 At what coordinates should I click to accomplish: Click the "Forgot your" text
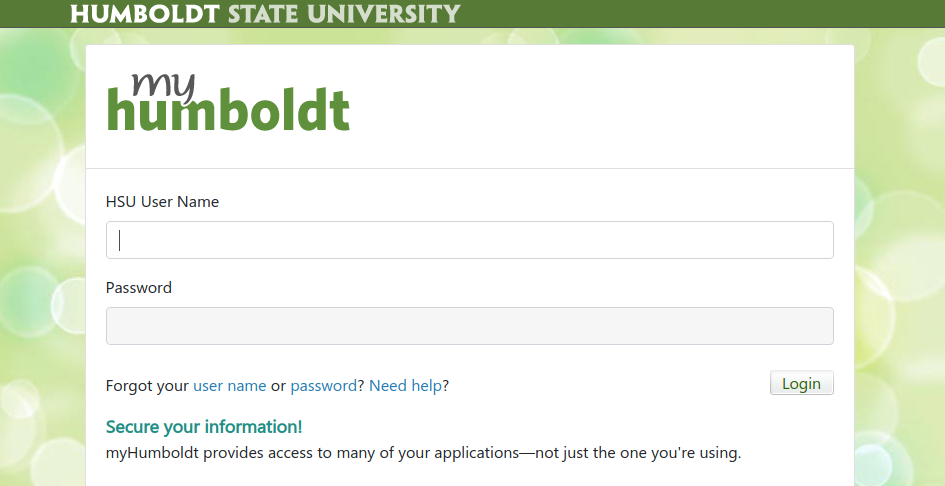click(x=147, y=385)
